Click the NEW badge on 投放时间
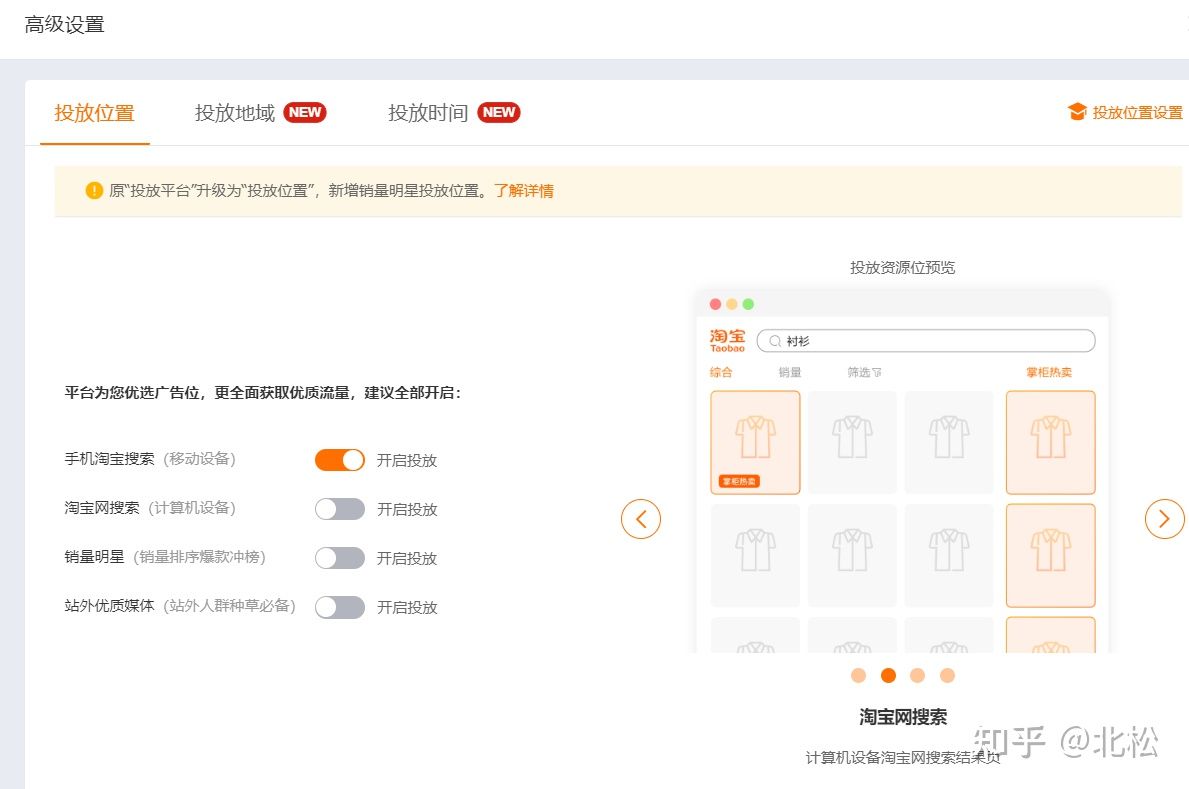1189x789 pixels. tap(499, 112)
